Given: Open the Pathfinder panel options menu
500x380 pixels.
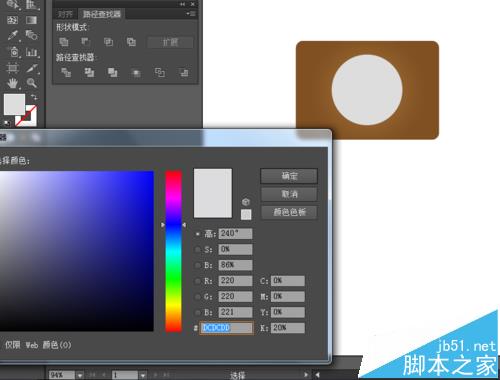Looking at the screenshot, I should tap(191, 14).
